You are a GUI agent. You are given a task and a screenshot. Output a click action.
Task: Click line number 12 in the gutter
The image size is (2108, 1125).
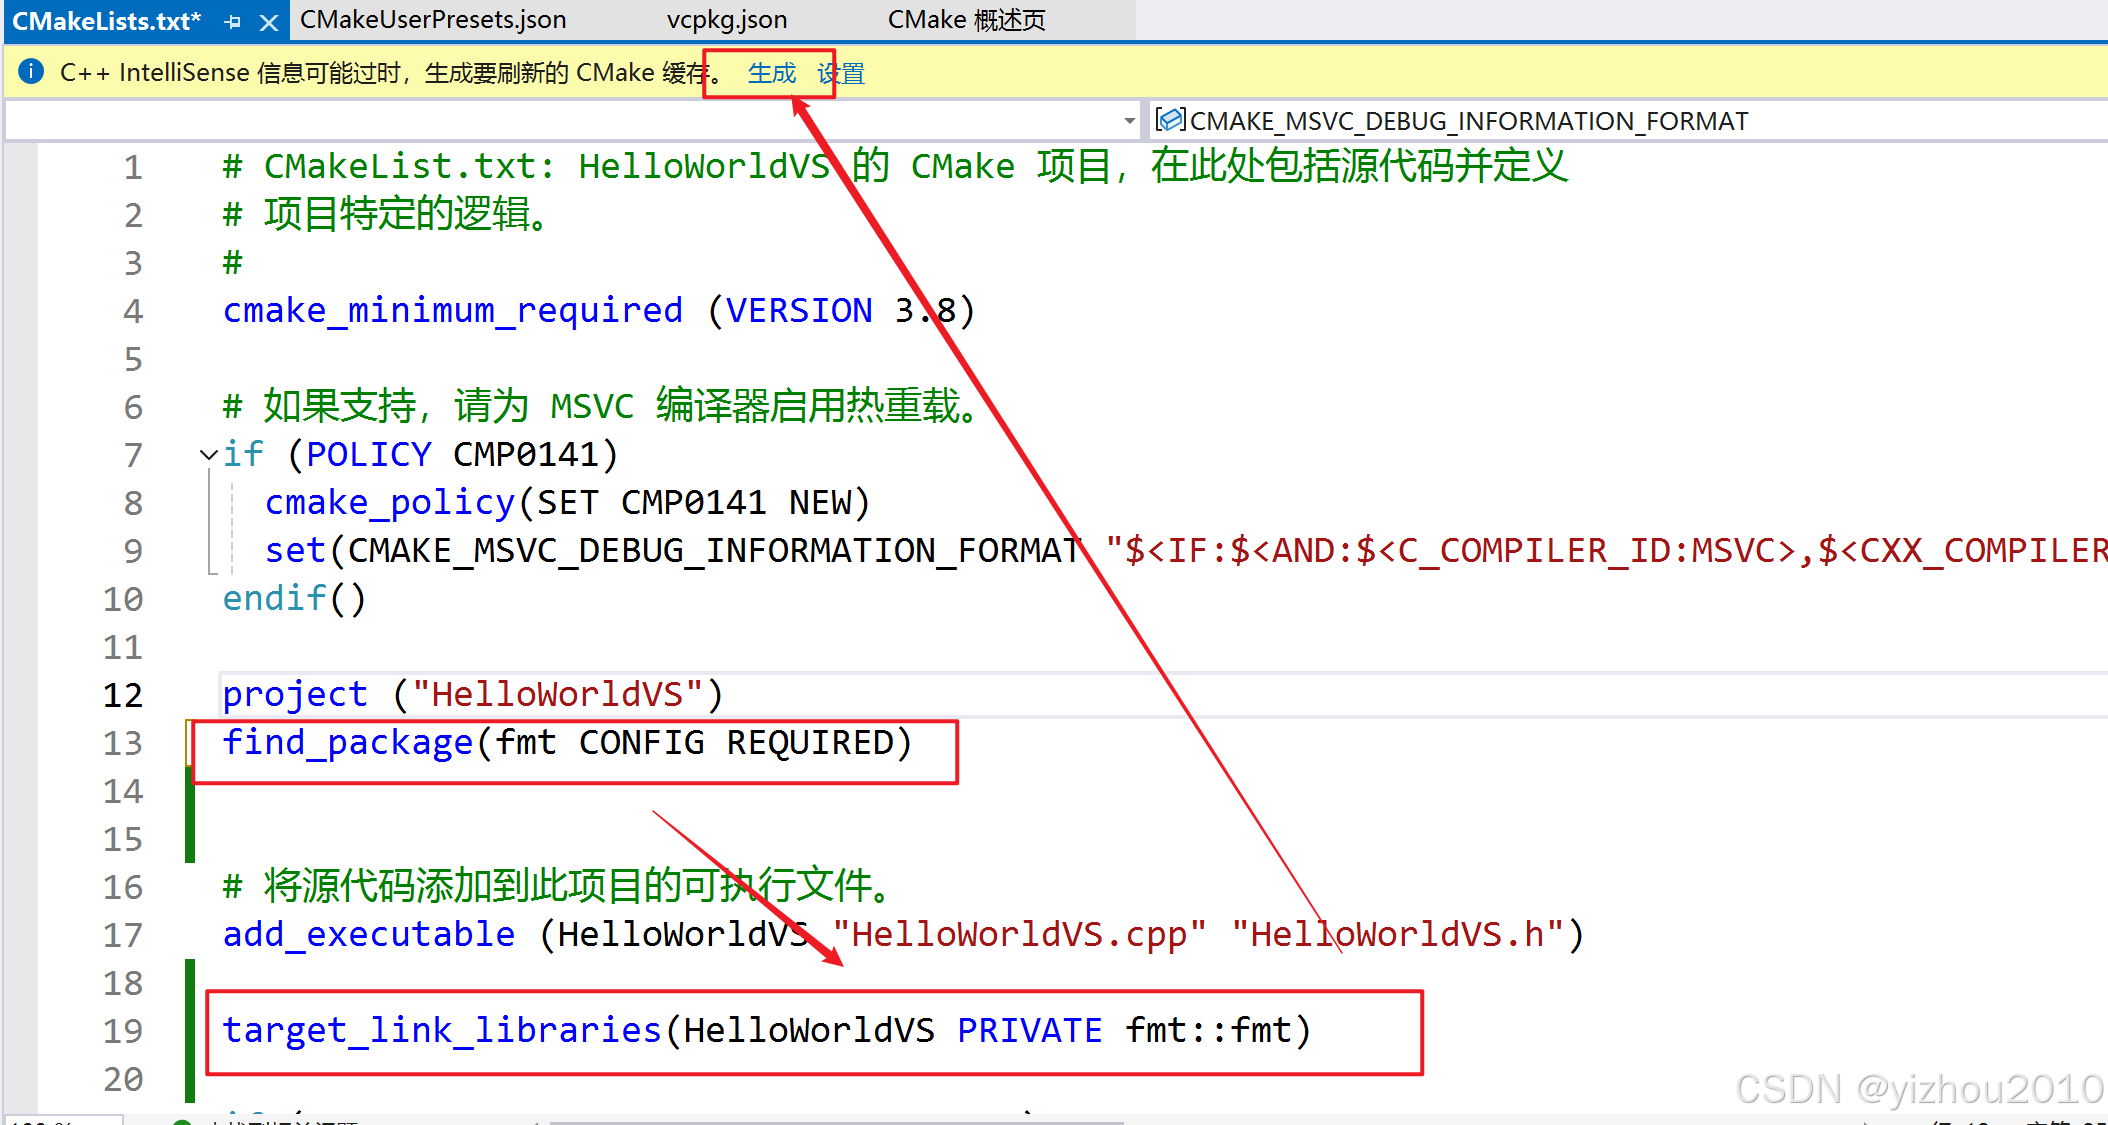(x=123, y=695)
